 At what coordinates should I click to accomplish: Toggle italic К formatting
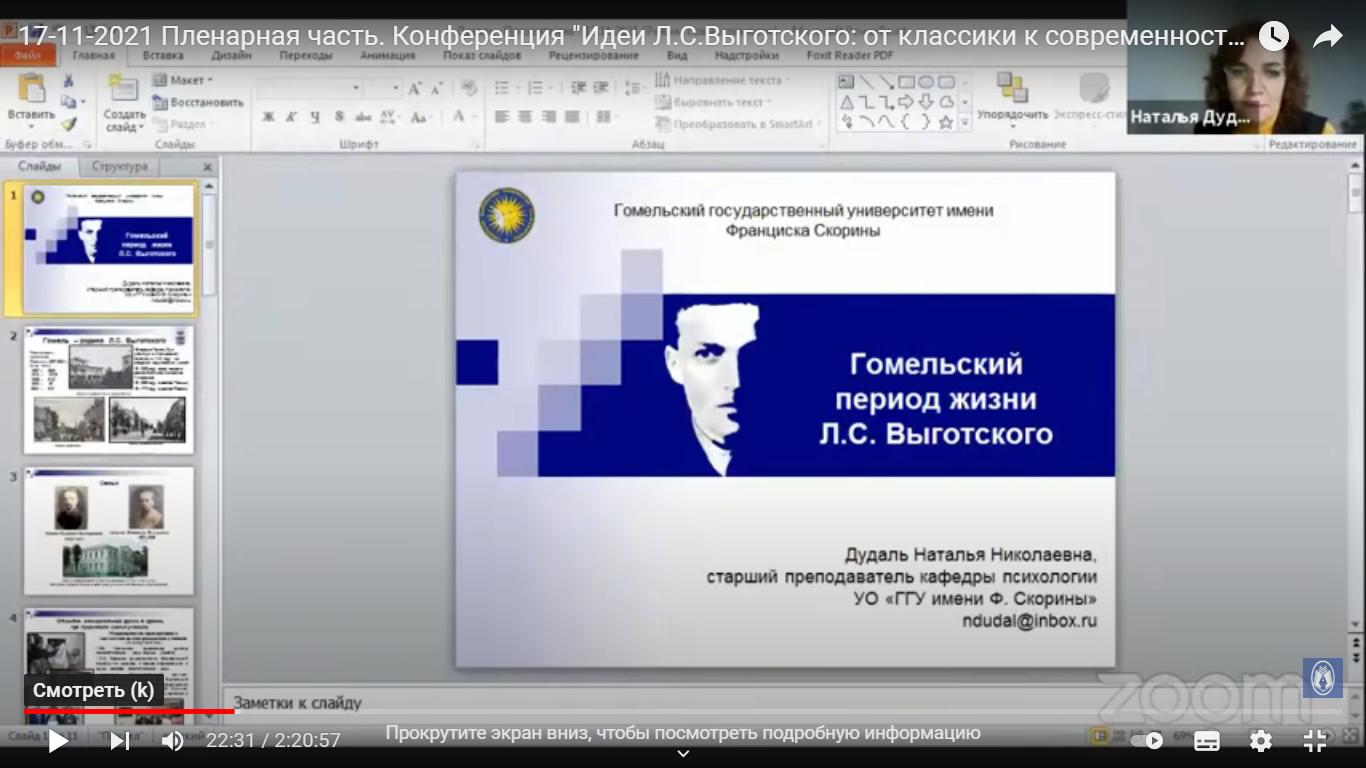(291, 117)
